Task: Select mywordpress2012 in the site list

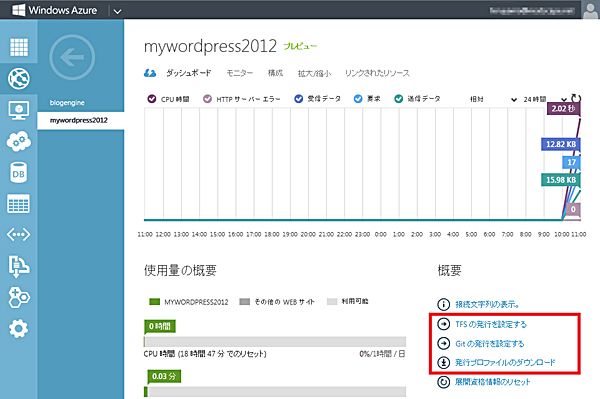Action: pos(81,121)
